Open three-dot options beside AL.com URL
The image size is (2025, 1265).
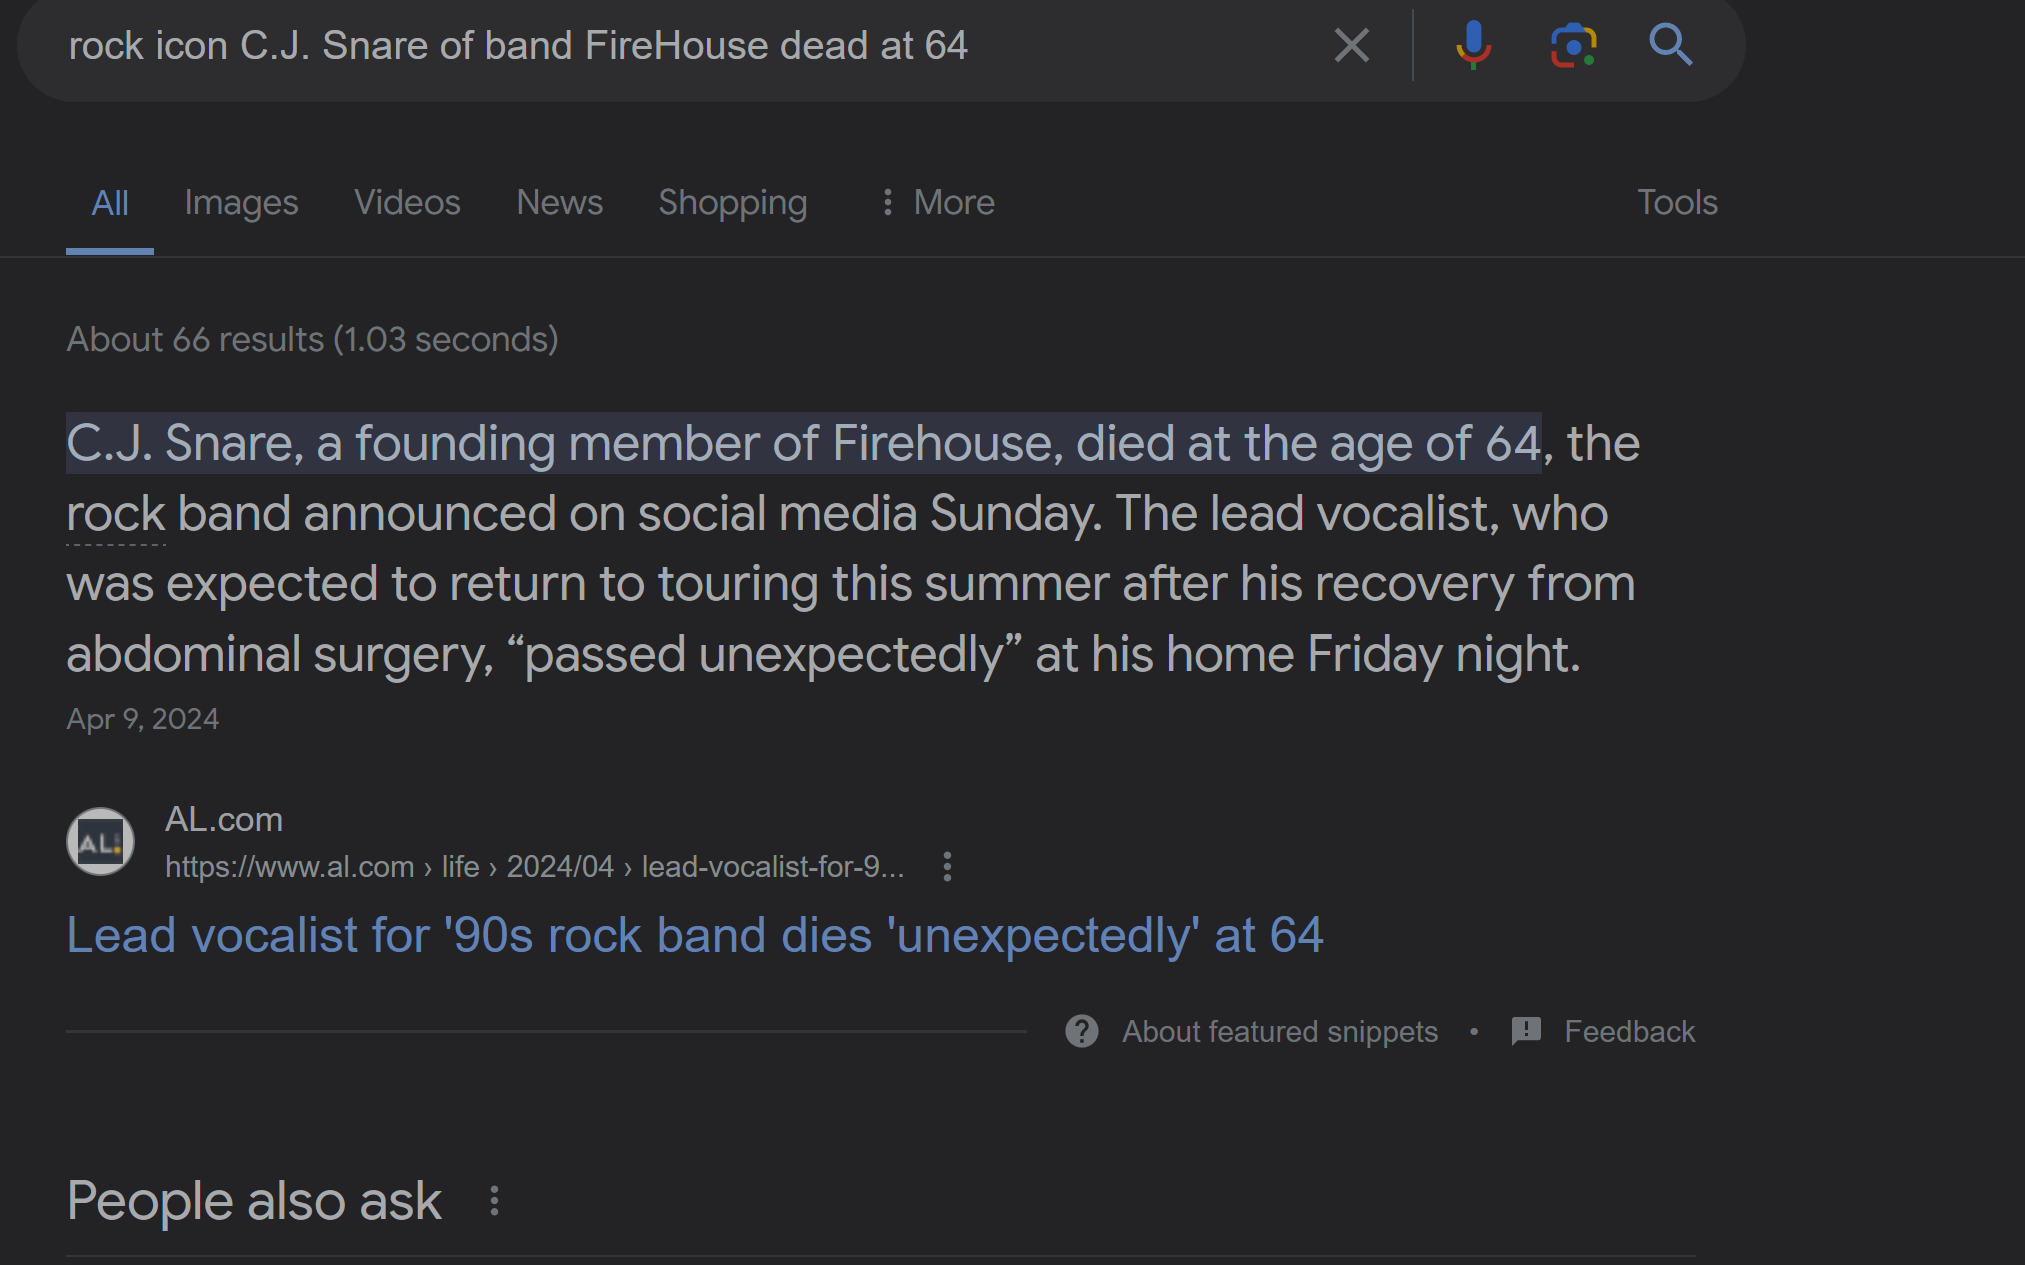pos(947,866)
